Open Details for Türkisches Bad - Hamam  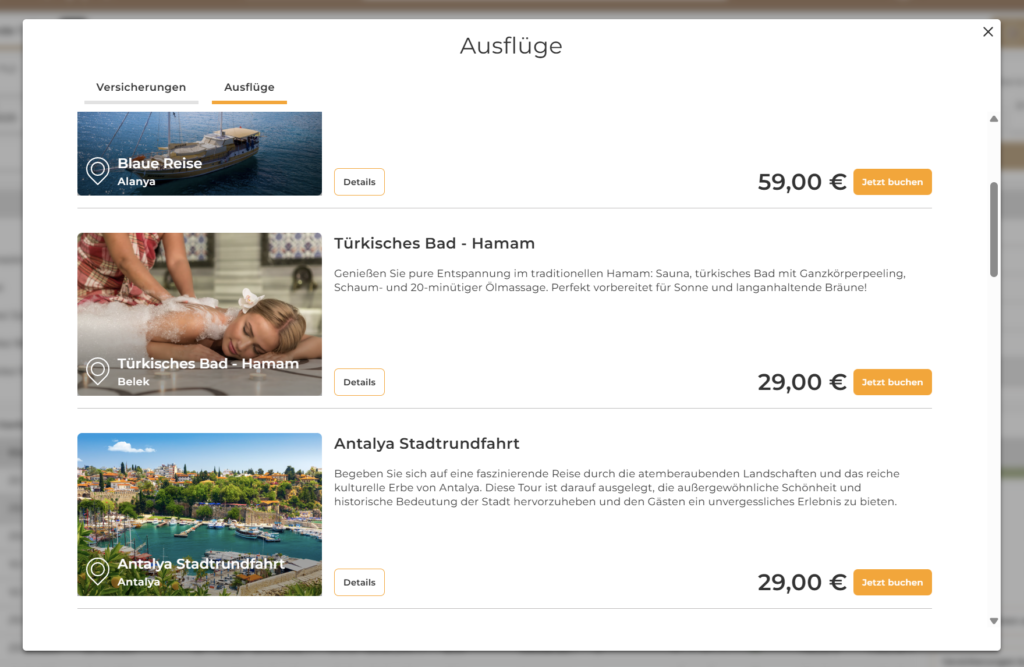pos(359,381)
